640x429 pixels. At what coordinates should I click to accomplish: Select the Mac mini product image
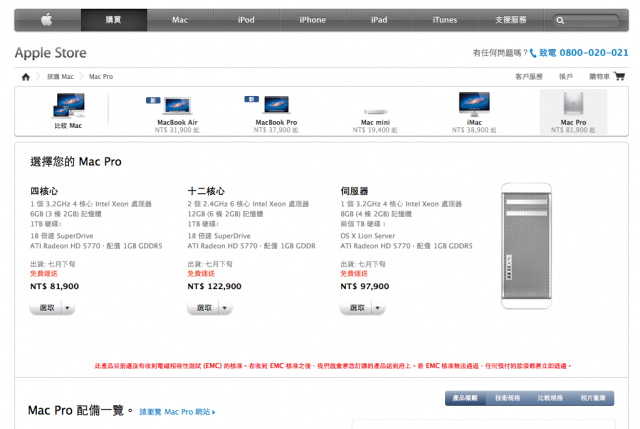point(376,111)
